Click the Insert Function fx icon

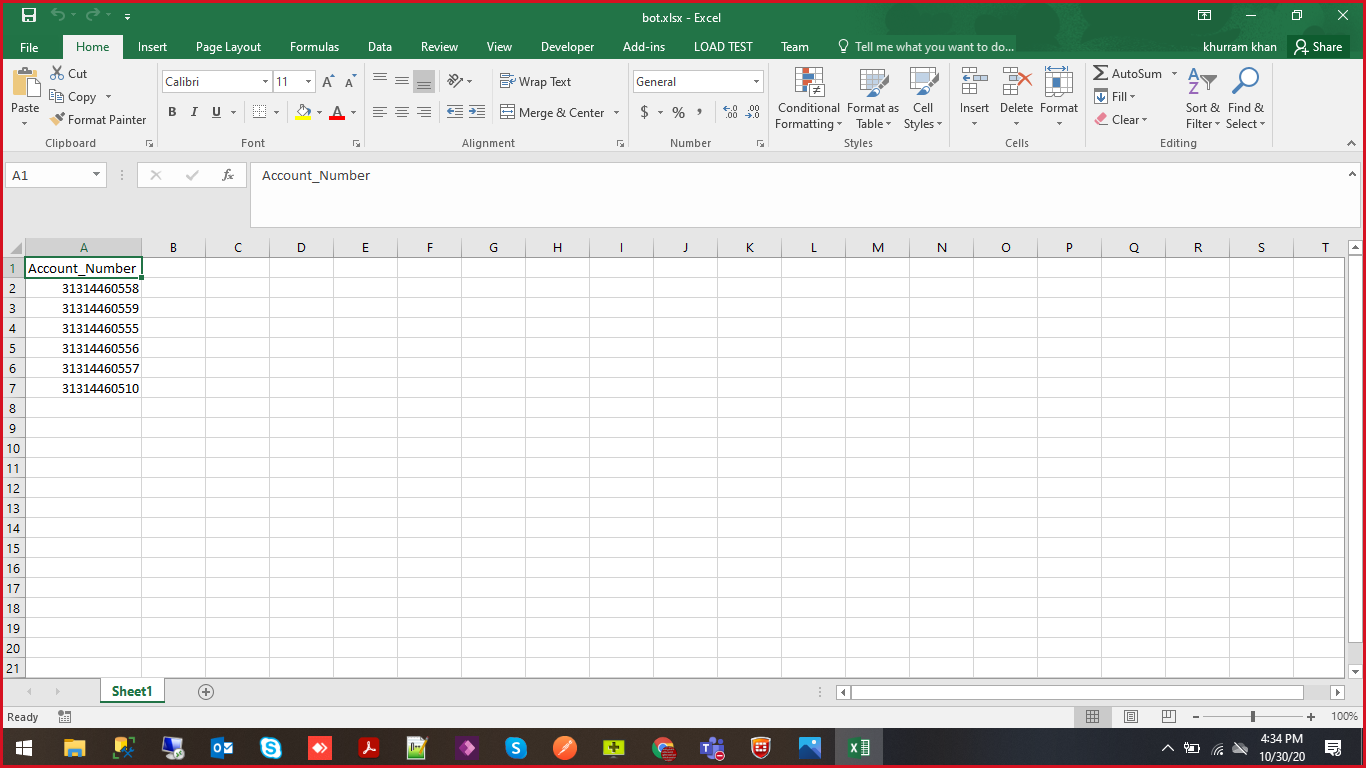coord(228,176)
